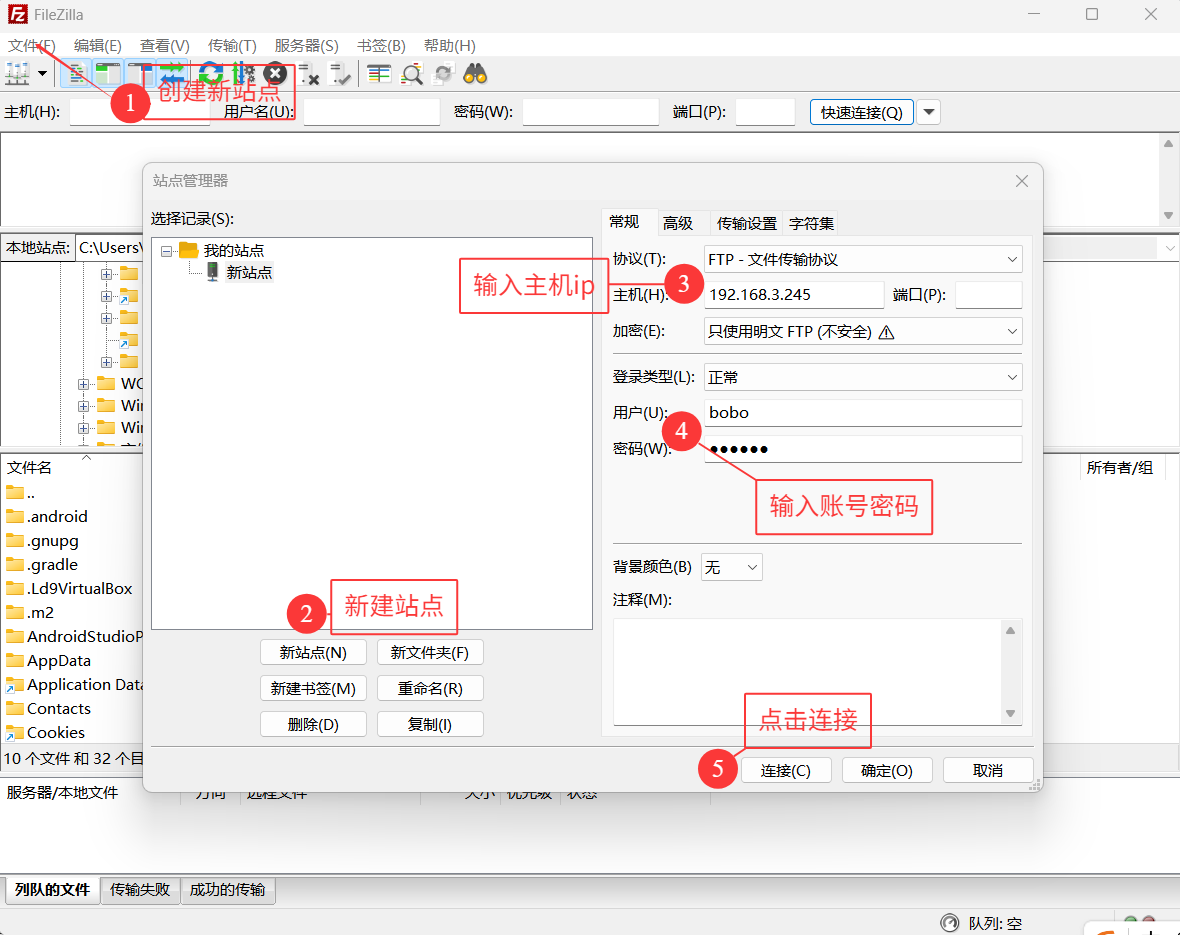
Task: Open the 文件(F) menu
Action: coord(31,46)
